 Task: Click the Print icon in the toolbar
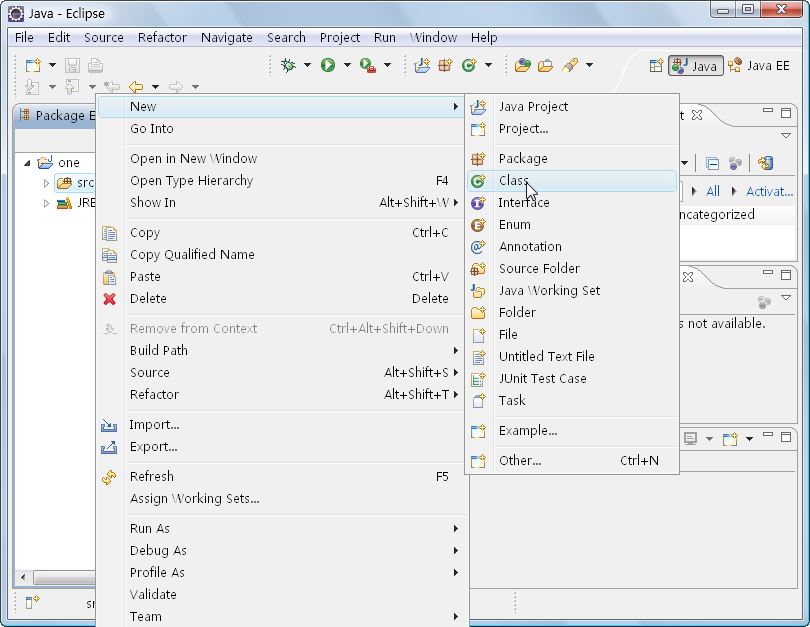(x=95, y=65)
